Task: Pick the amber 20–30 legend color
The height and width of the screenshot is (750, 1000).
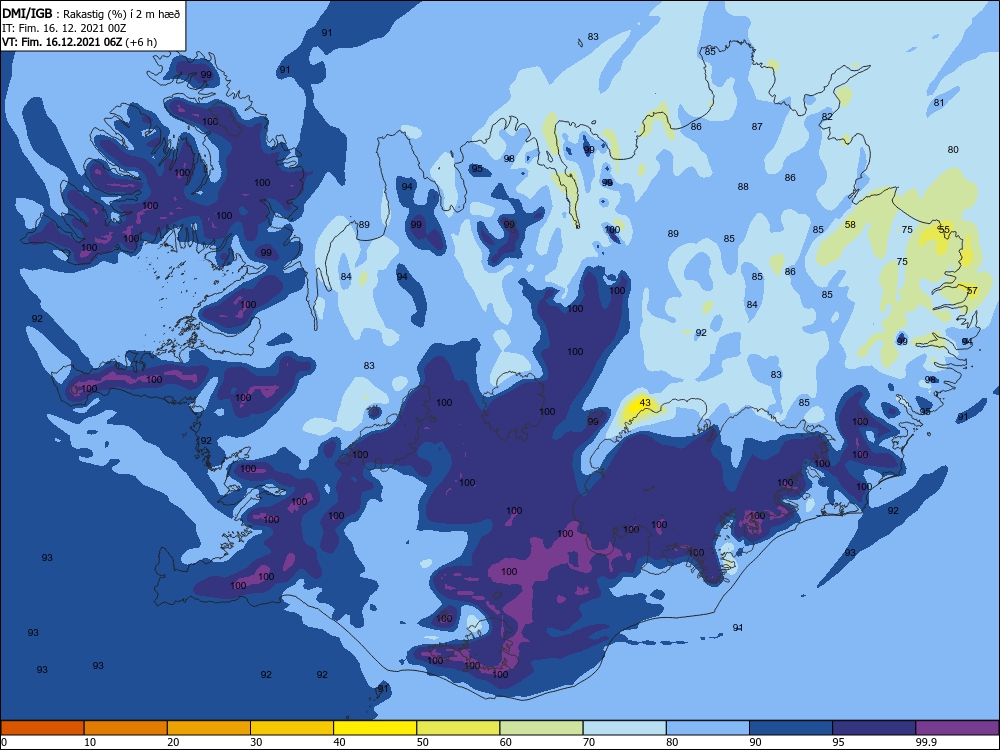Action: [x=209, y=728]
